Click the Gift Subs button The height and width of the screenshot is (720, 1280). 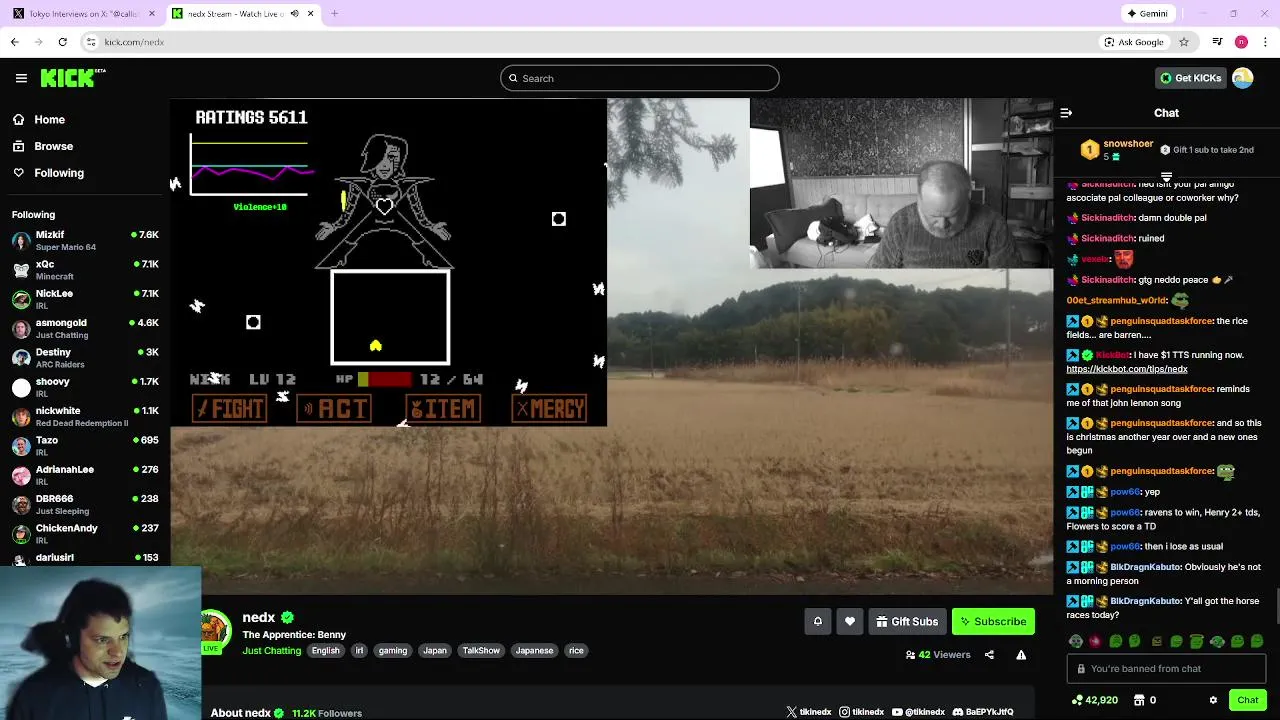point(907,621)
